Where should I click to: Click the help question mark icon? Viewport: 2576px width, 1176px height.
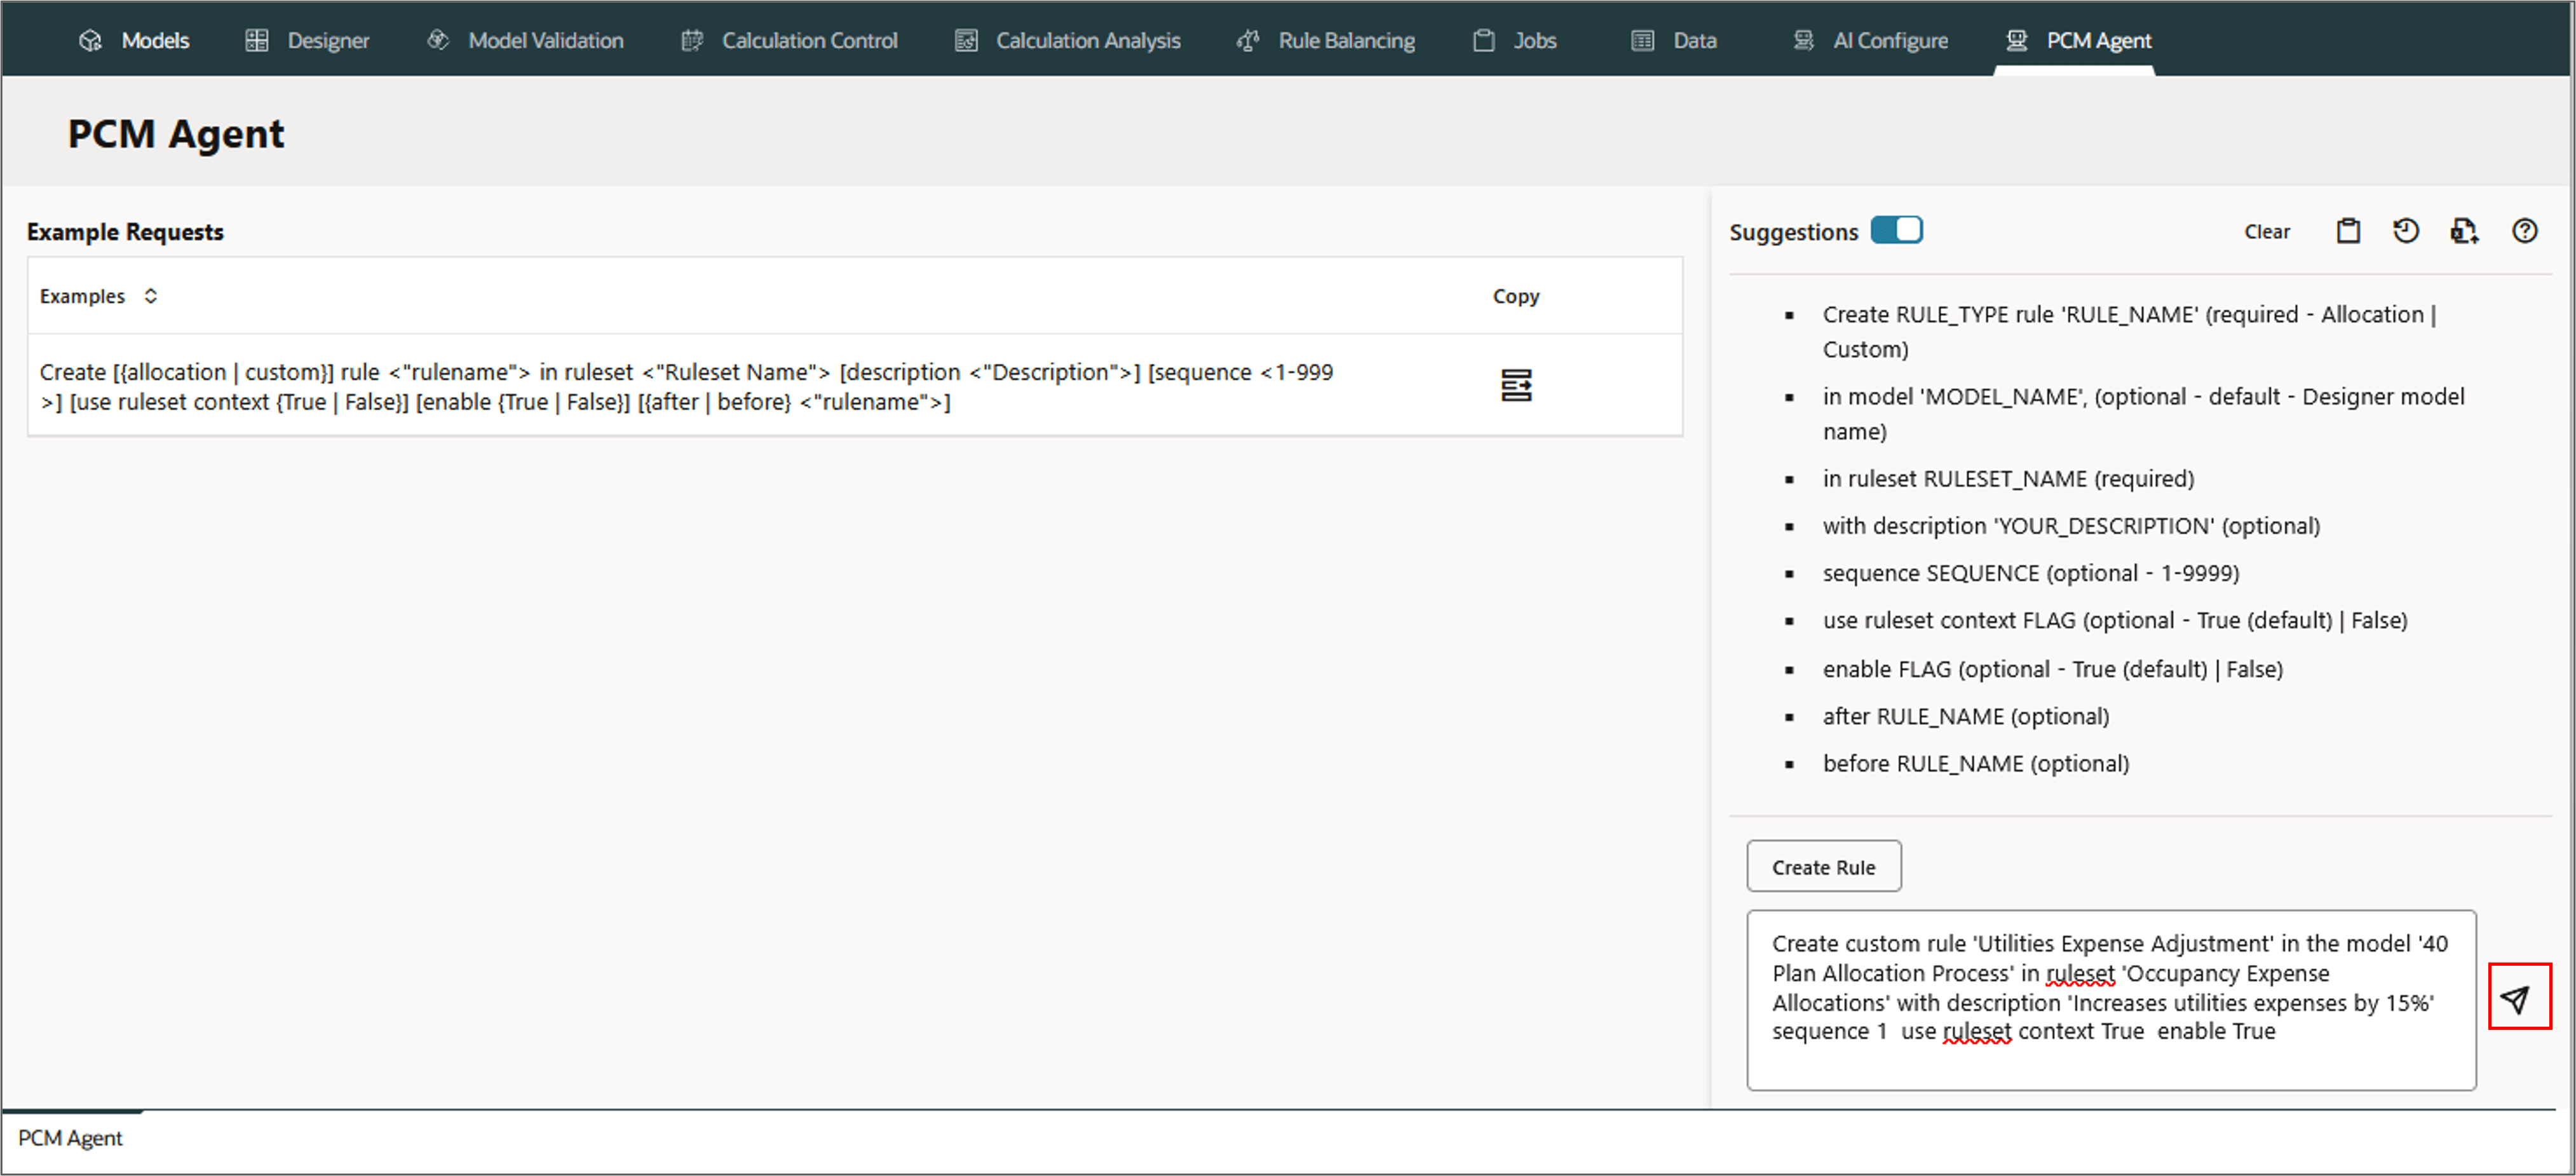pyautogui.click(x=2523, y=231)
